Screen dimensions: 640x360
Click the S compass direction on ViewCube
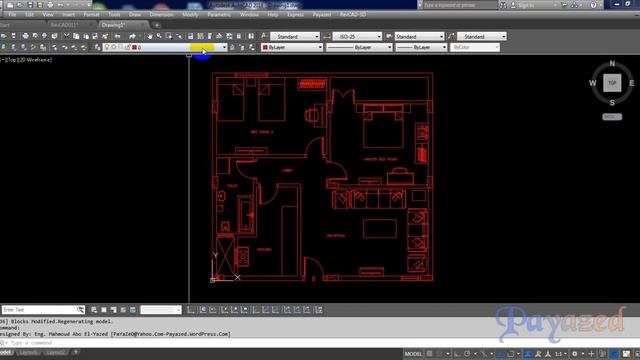pos(612,103)
